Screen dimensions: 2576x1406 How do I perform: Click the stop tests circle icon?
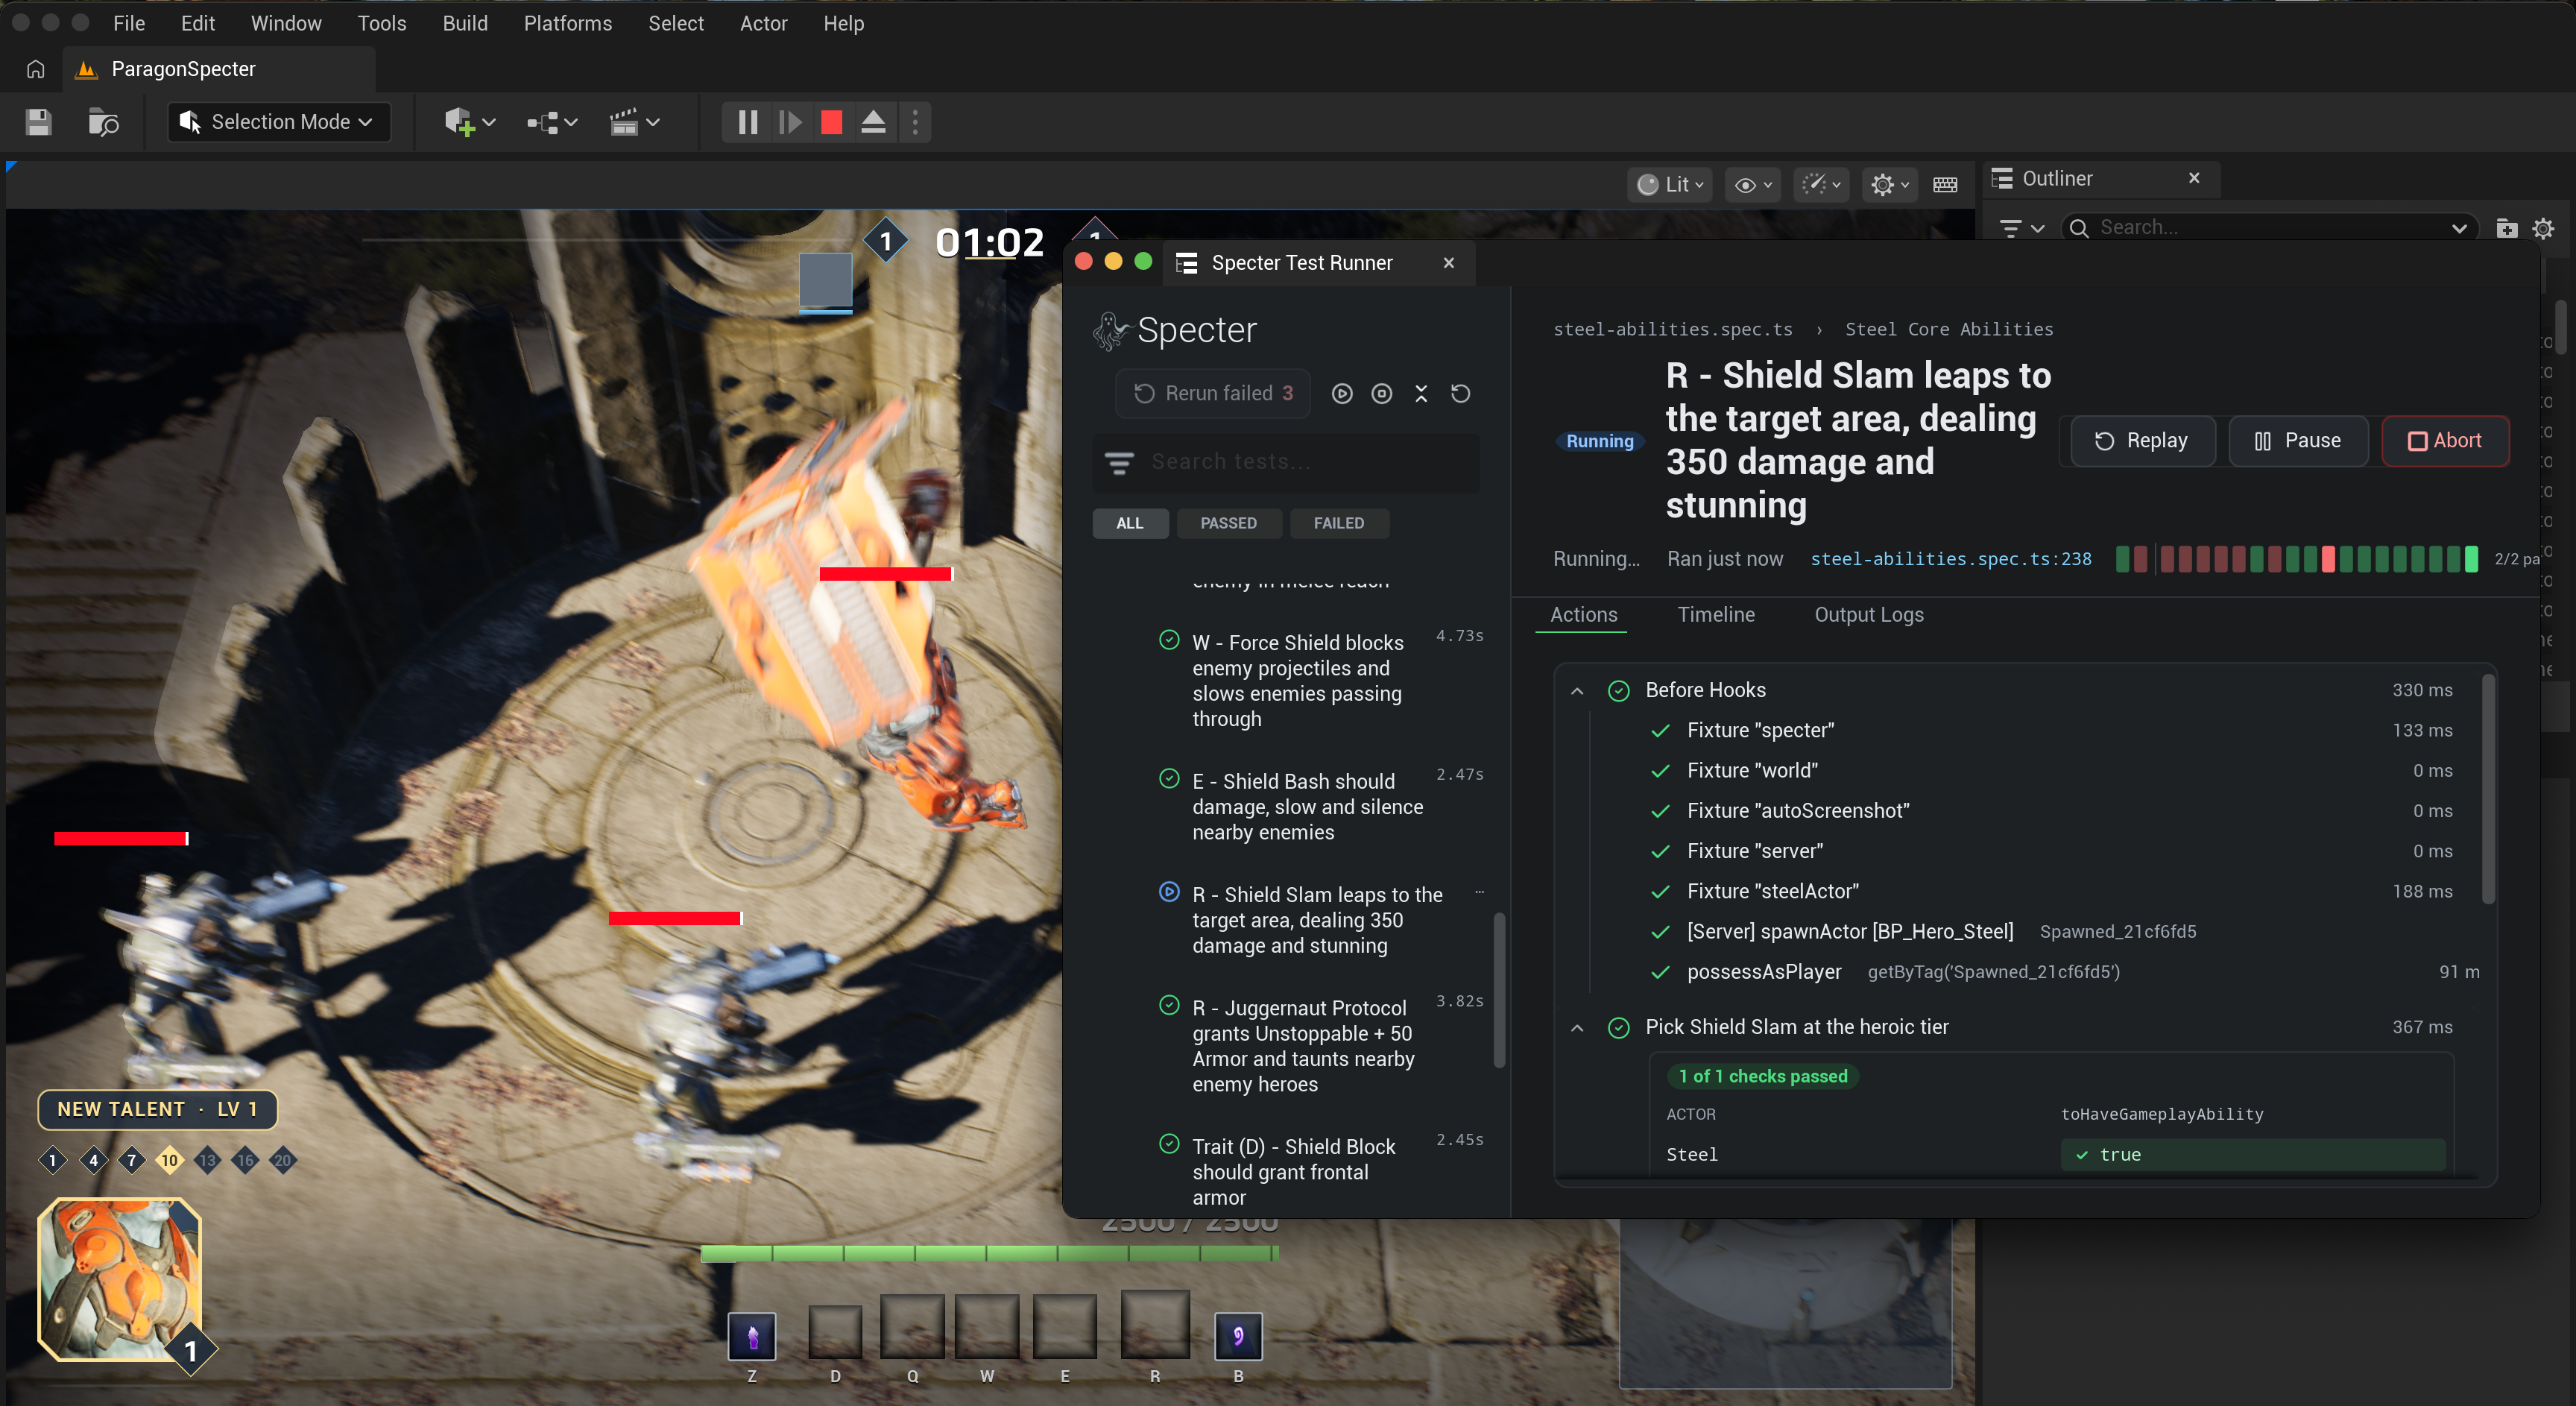(1381, 394)
